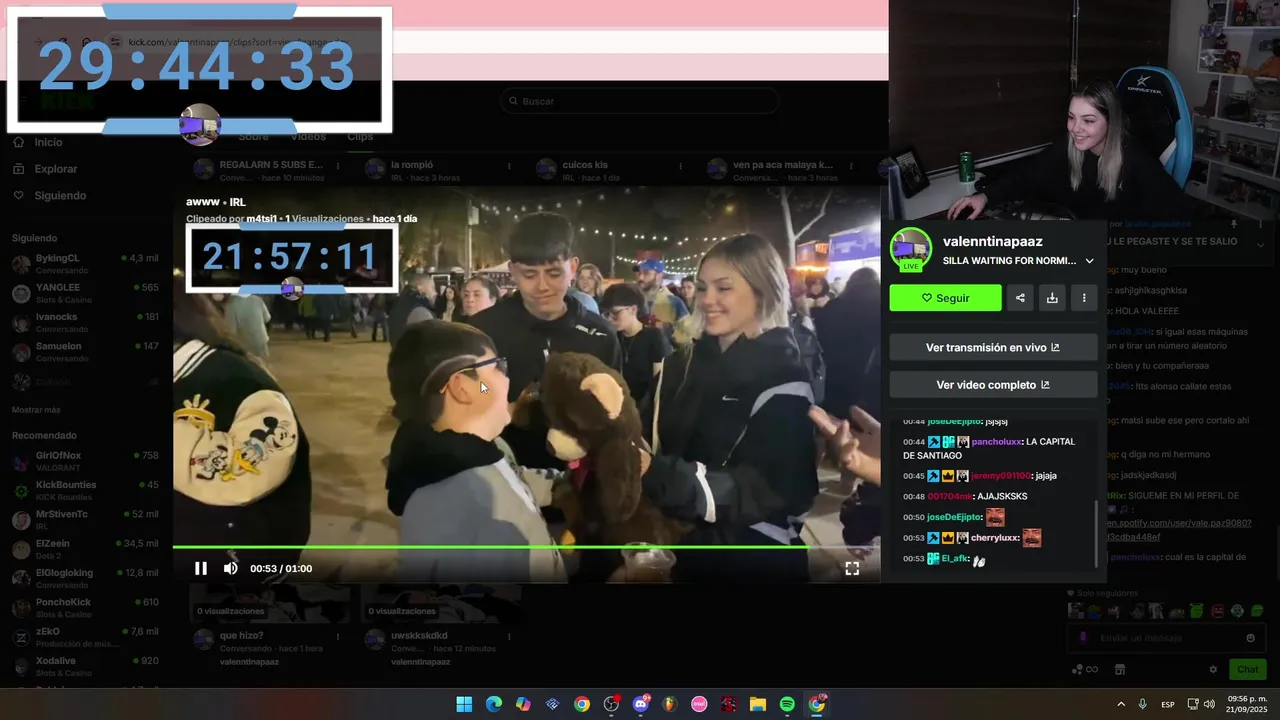
Task: Open the clip titled uwskkskdkd
Action: (x=419, y=636)
